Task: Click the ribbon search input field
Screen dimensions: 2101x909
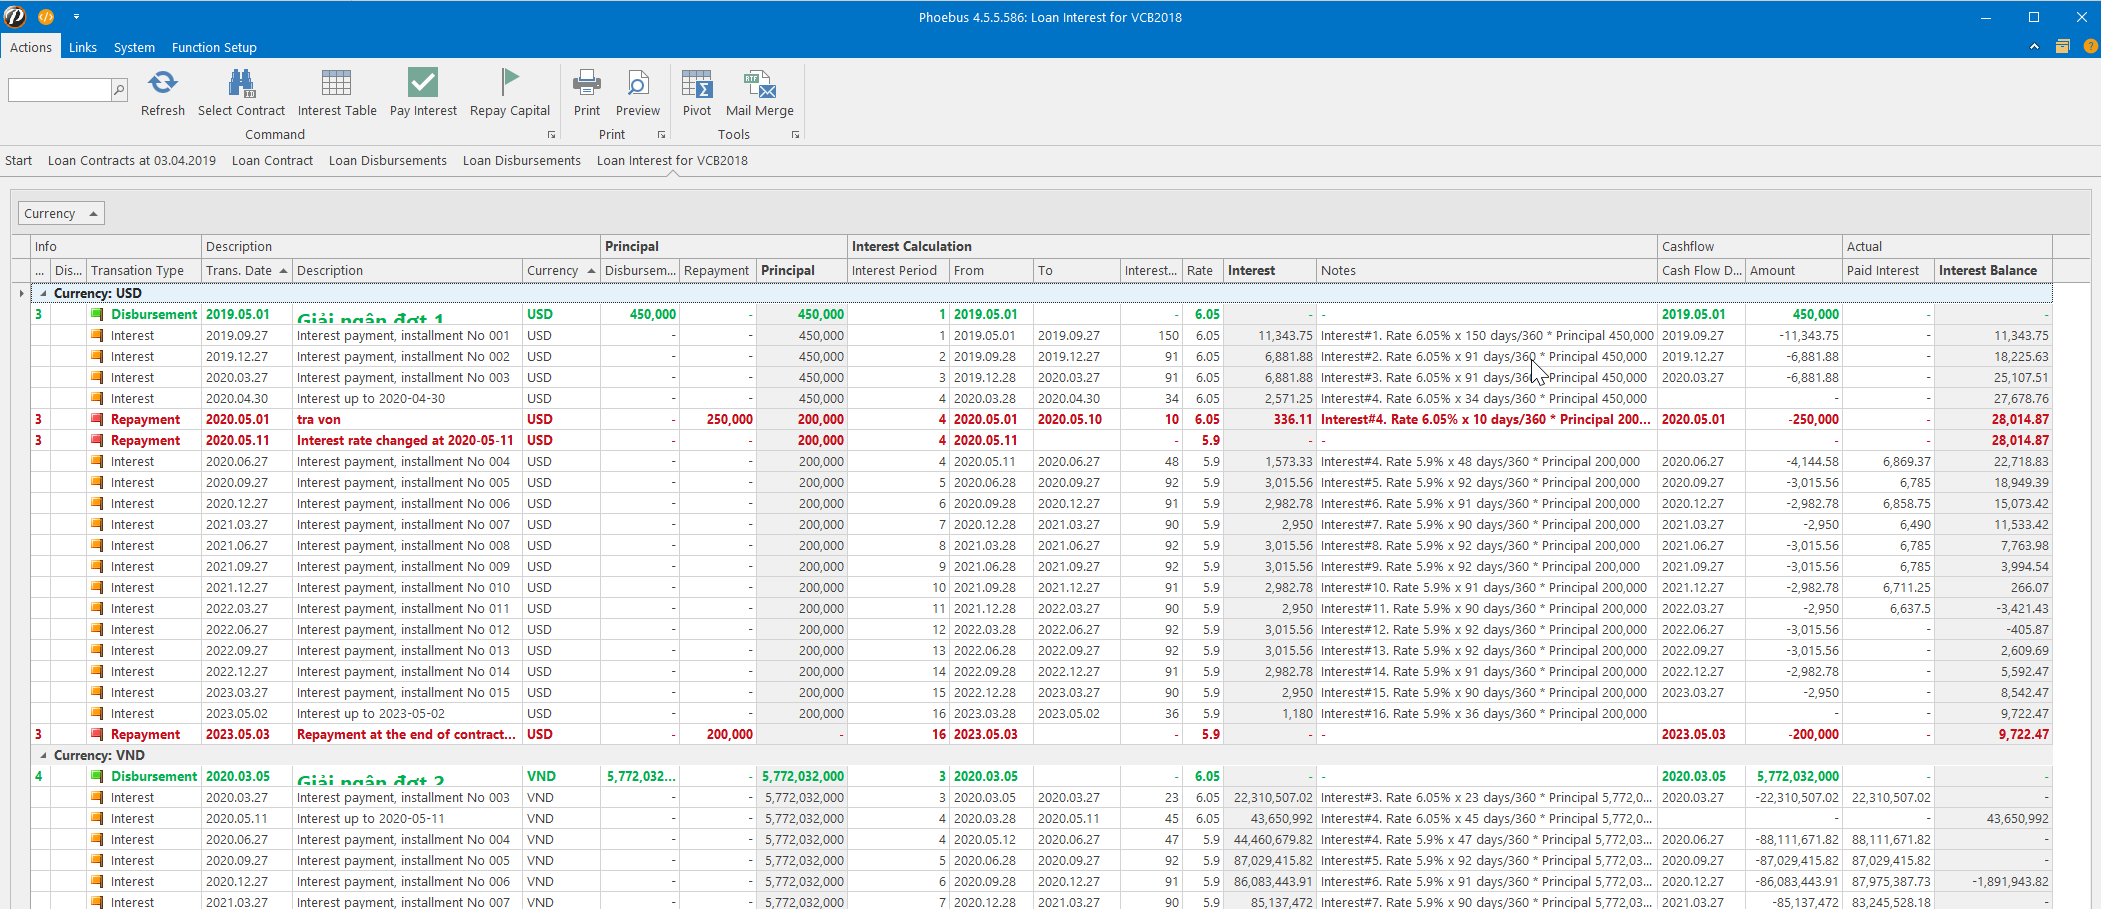Action: pos(59,90)
